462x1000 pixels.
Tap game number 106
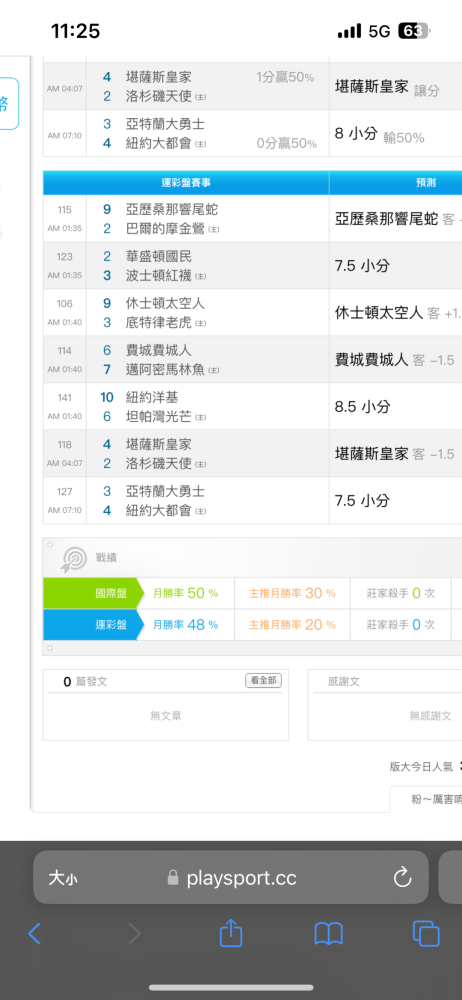(64, 304)
